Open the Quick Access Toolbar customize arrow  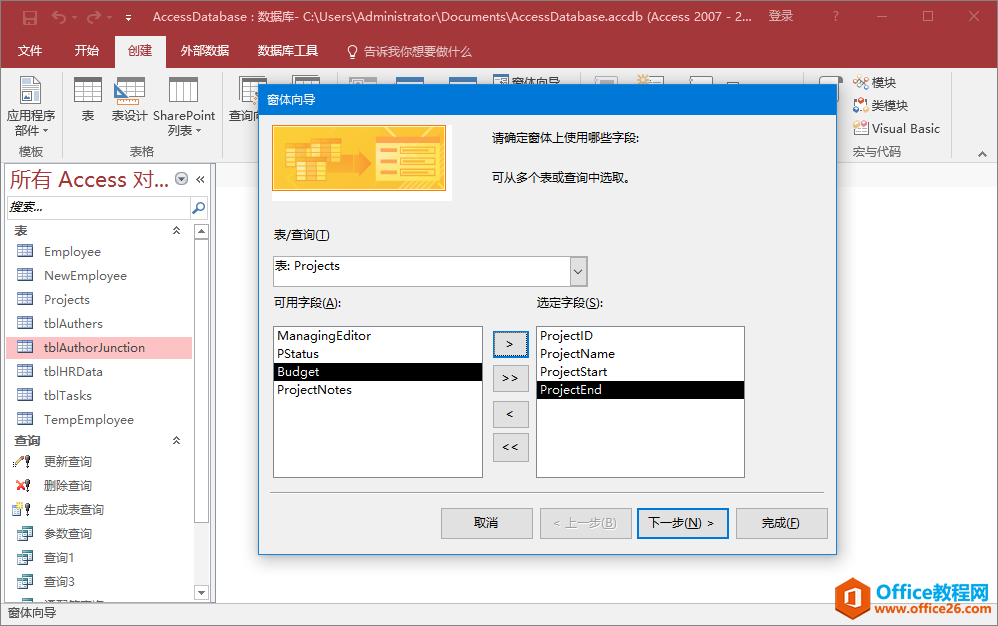click(128, 18)
